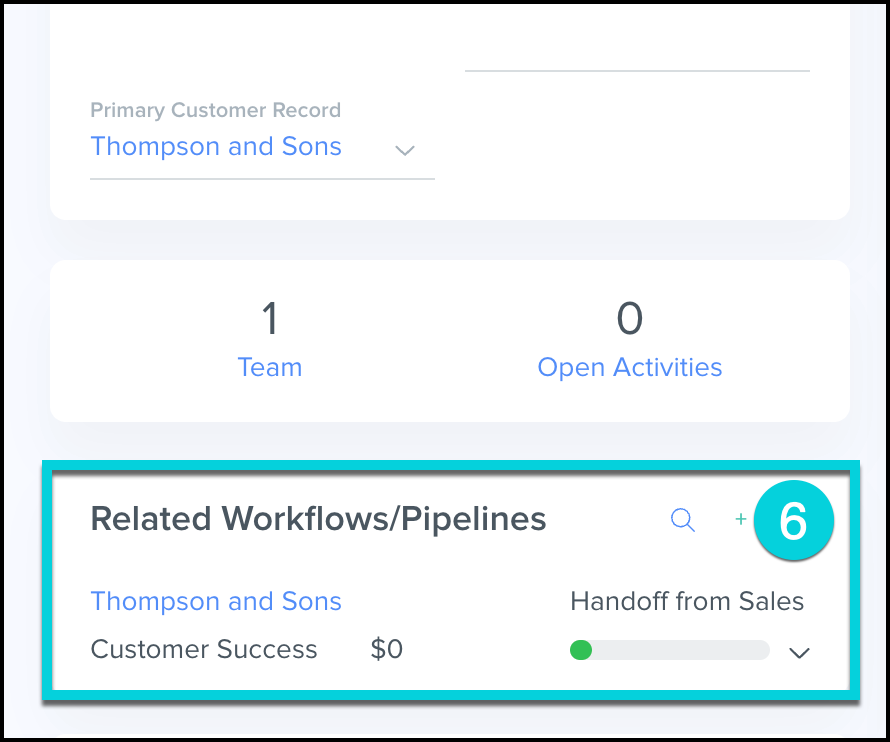890x742 pixels.
Task: Open the Primary Customer Record dropdown arrow
Action: [404, 150]
